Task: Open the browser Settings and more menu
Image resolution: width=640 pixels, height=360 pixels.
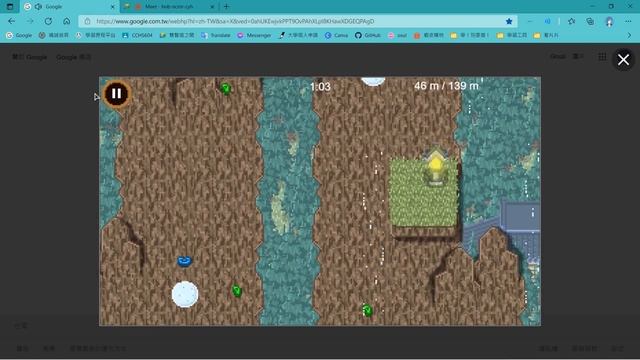Action: (628, 21)
